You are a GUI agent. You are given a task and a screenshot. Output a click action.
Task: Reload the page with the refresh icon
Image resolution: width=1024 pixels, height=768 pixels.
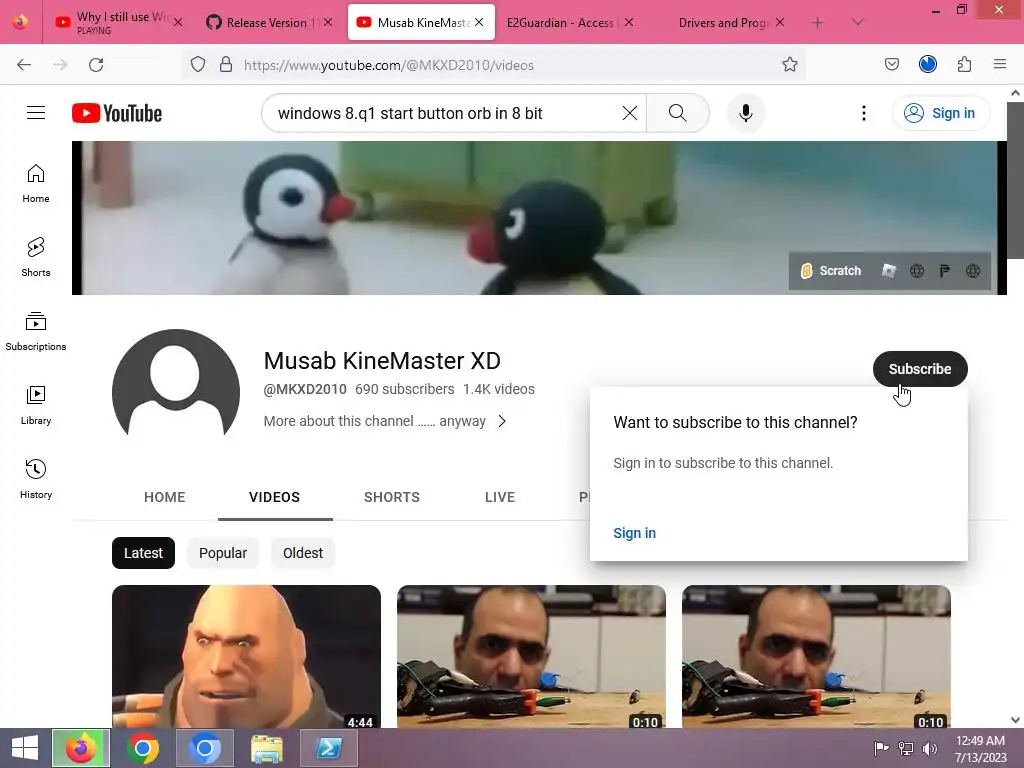pos(96,65)
